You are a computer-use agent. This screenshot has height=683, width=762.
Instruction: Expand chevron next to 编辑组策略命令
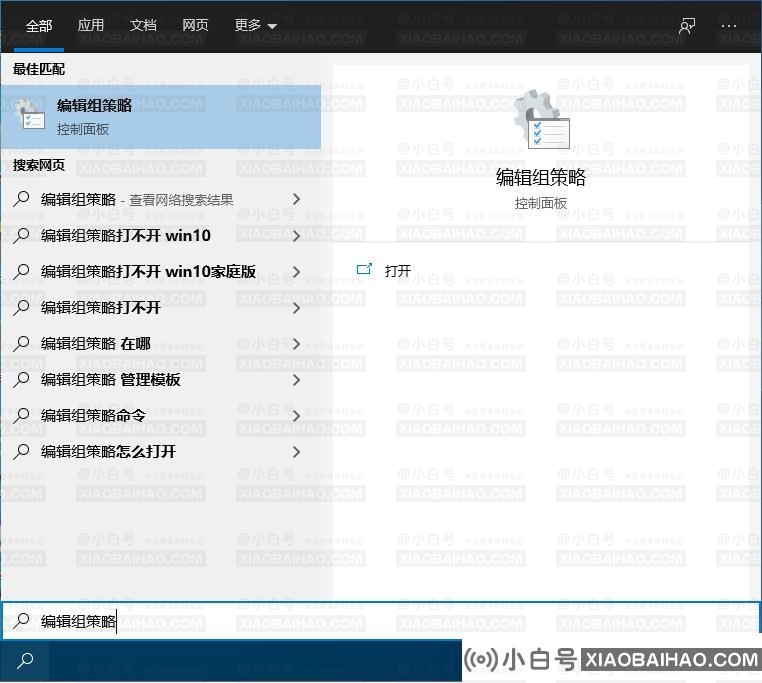pyautogui.click(x=296, y=416)
